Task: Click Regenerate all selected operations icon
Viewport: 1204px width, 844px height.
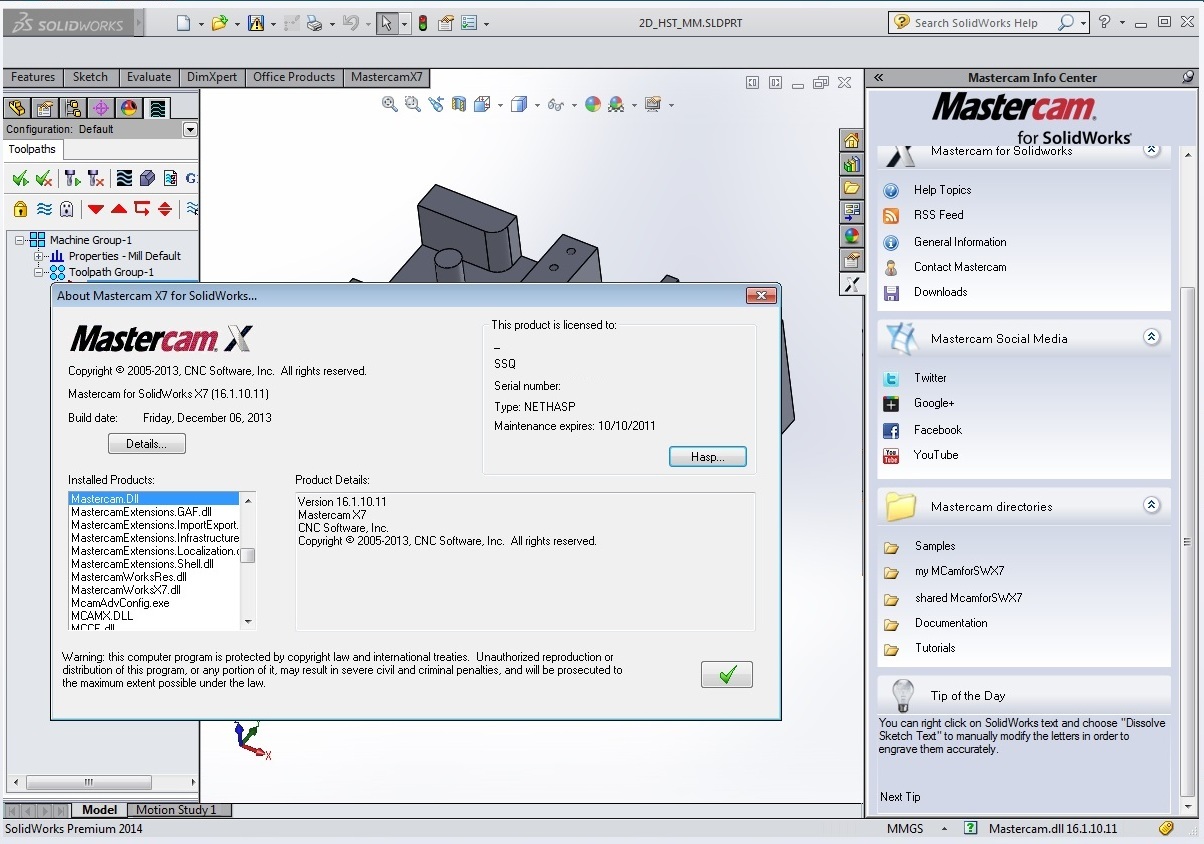Action: click(x=72, y=178)
